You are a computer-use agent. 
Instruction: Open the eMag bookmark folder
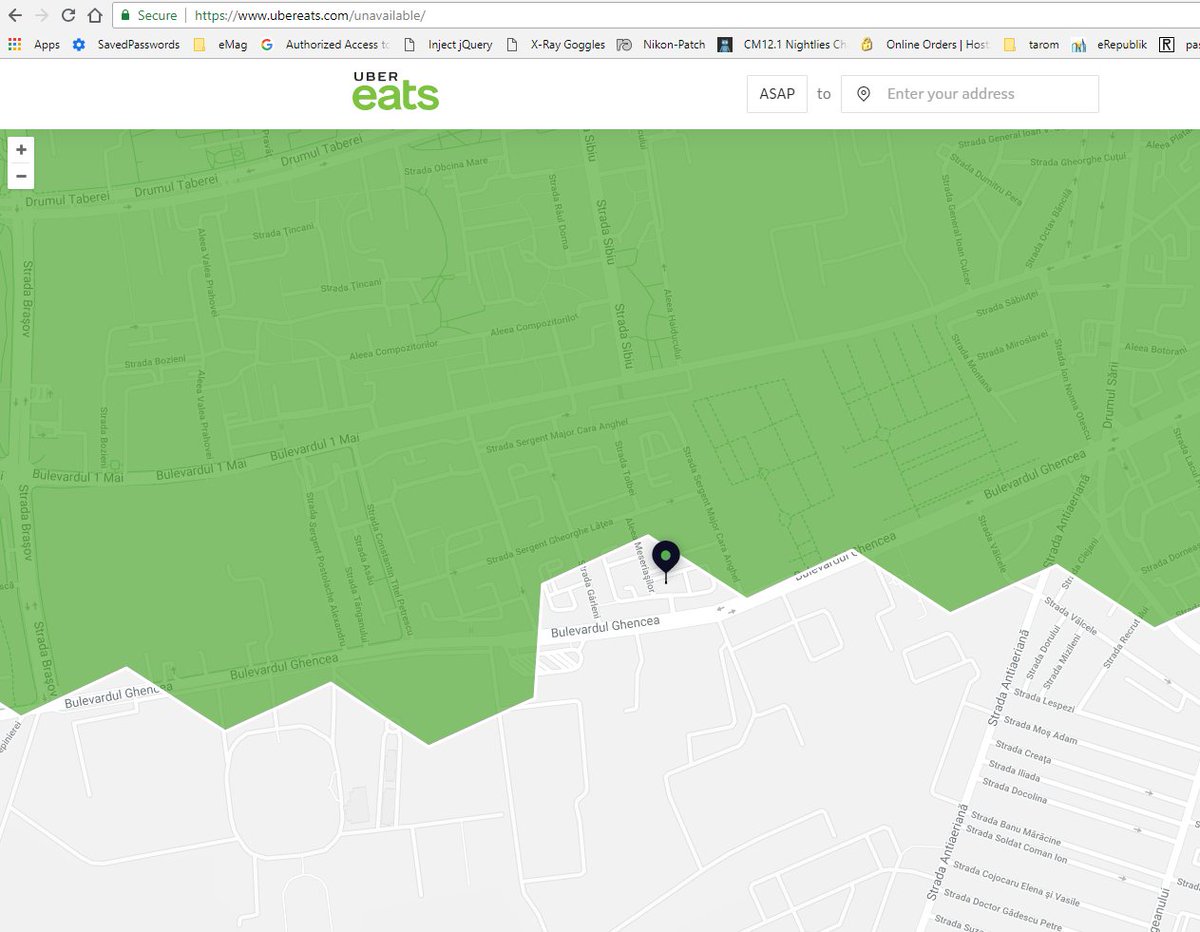(x=222, y=44)
